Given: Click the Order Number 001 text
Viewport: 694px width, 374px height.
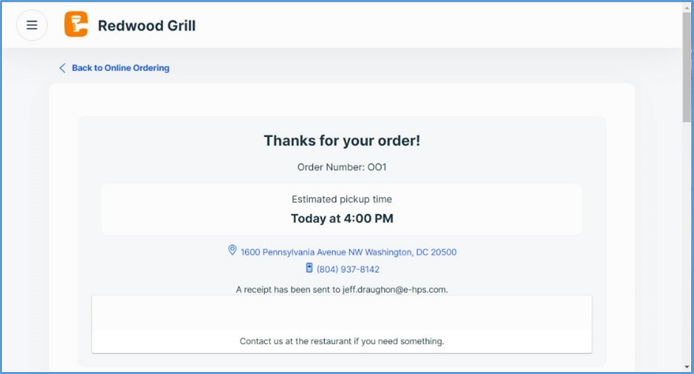Looking at the screenshot, I should pos(342,167).
